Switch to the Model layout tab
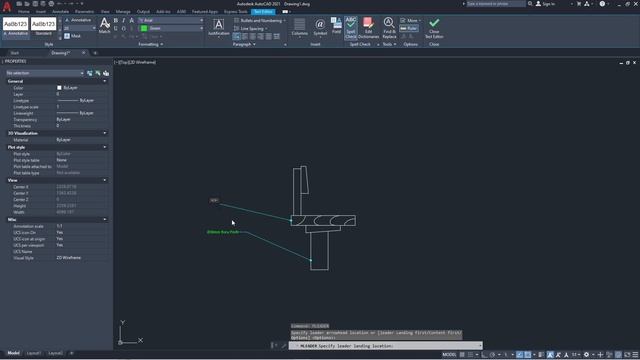Screen dimensions: 640x360 click(13, 353)
